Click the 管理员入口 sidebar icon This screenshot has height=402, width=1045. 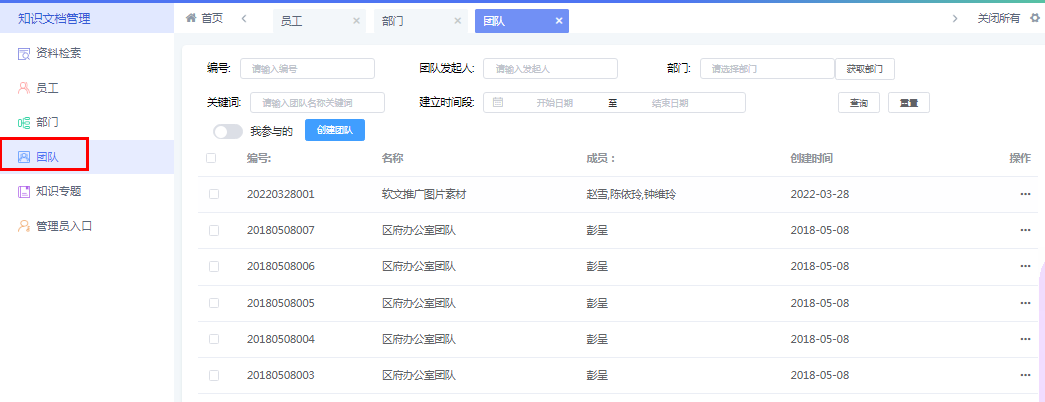pos(24,226)
